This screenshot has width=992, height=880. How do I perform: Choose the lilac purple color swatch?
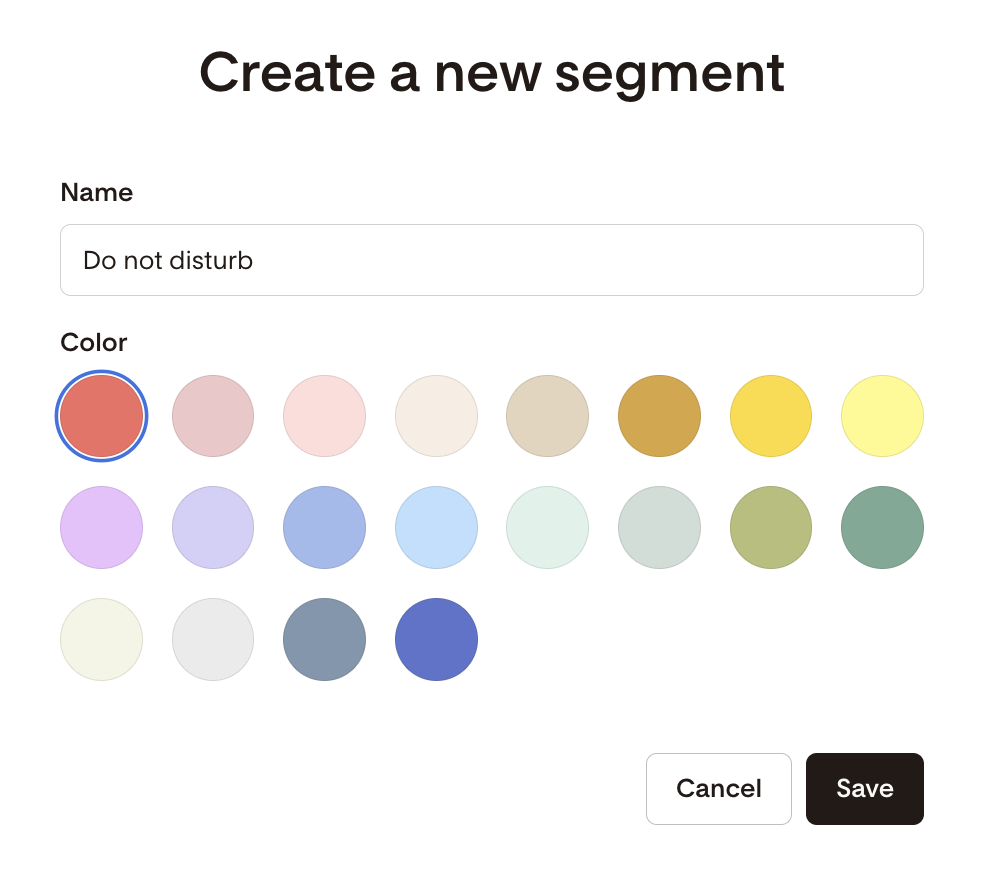click(101, 527)
